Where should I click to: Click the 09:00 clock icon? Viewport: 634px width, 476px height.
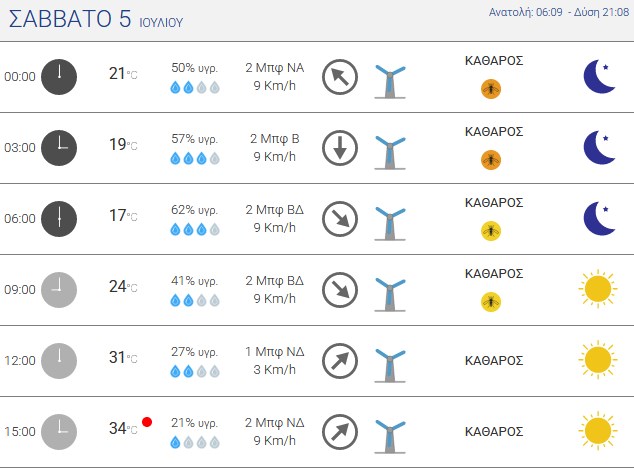pyautogui.click(x=59, y=290)
